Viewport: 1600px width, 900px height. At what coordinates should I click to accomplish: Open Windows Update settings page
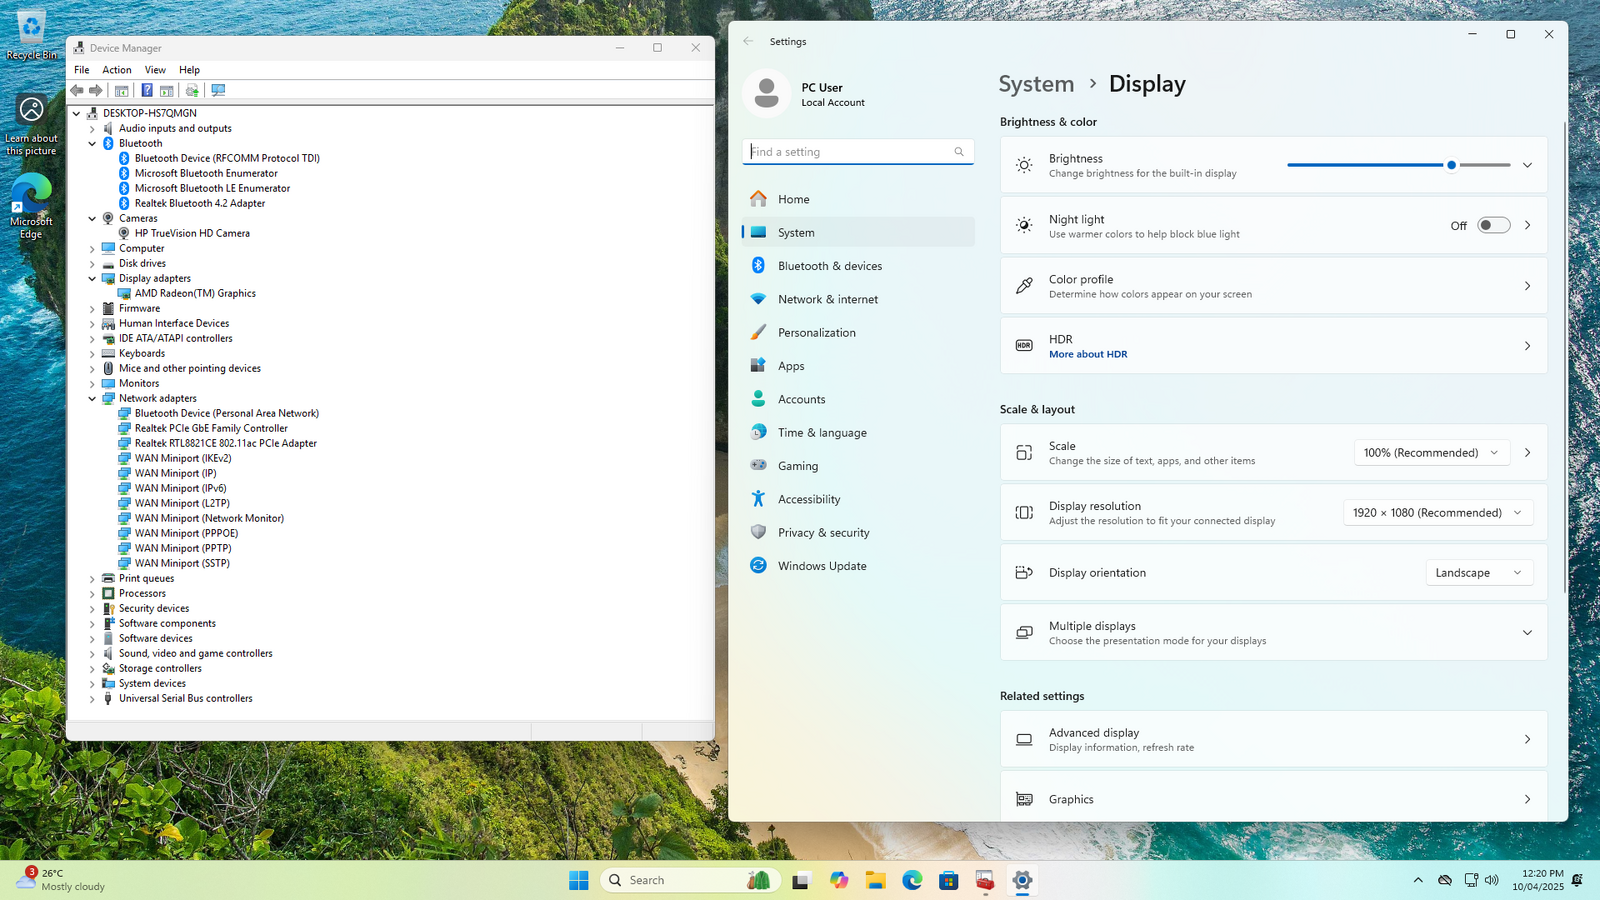point(821,566)
